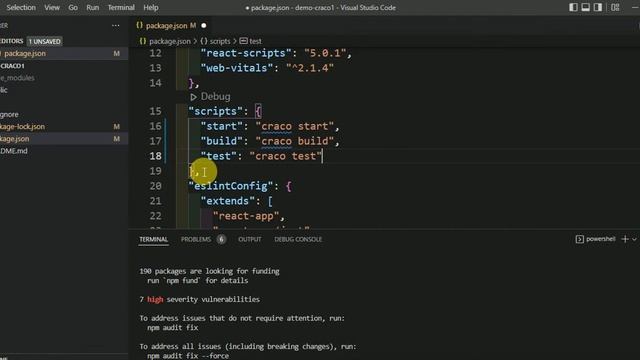640x360 pixels.
Task: Switch to the TERMINAL panel tab
Action: (153, 239)
